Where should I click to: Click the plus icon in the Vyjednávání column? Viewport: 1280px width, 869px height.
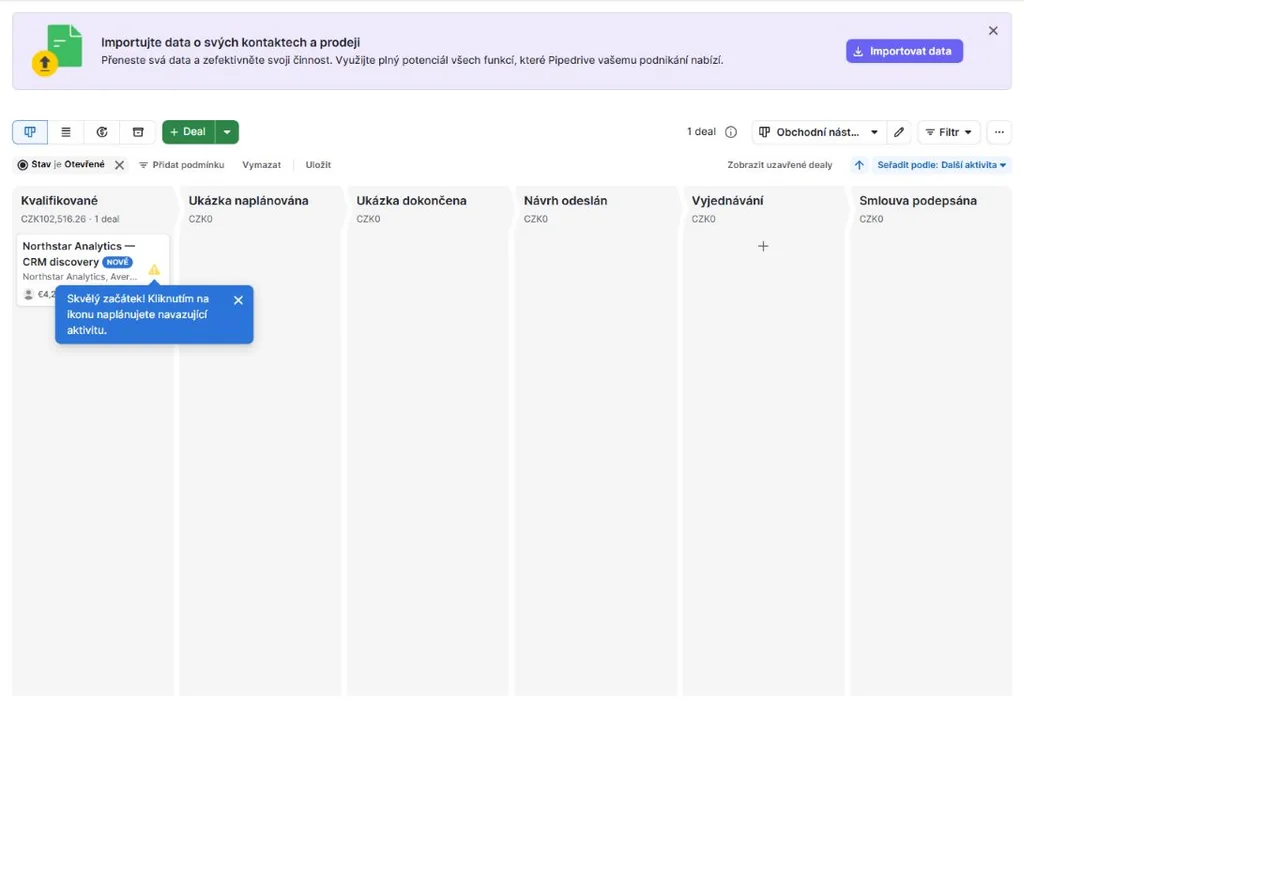tap(763, 246)
